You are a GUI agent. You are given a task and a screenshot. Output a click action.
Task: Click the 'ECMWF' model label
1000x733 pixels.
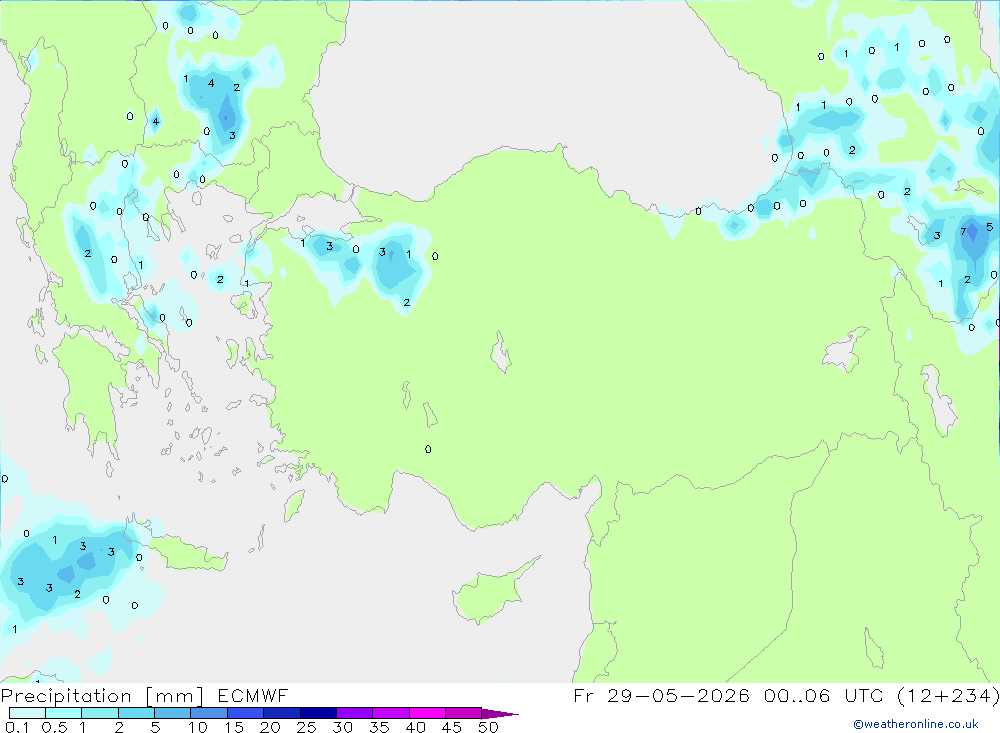pos(253,696)
